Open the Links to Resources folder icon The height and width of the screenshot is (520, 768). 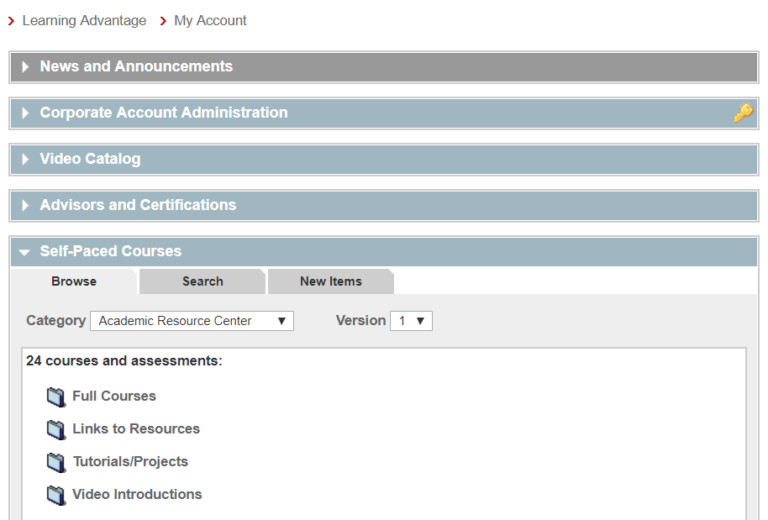coord(56,430)
